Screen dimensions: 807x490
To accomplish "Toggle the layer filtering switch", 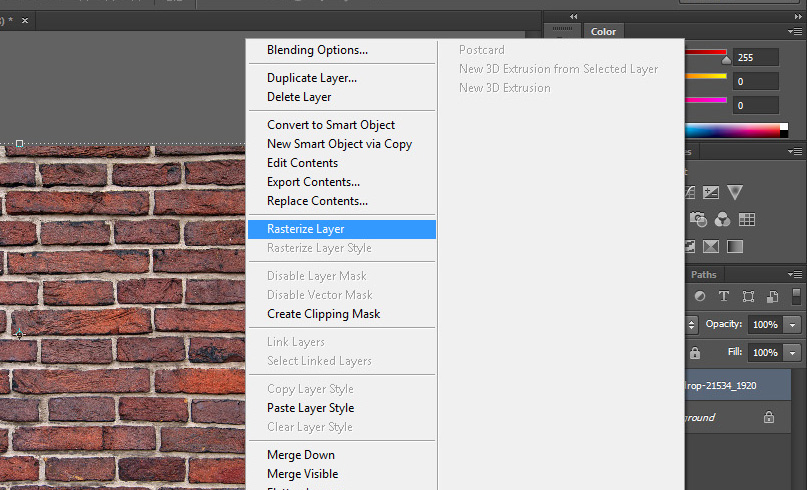I will tap(797, 297).
